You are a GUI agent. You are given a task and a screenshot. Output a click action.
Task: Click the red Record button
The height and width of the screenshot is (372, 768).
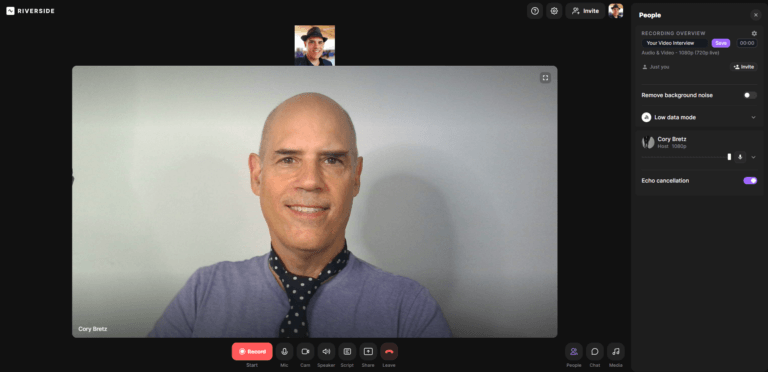252,351
